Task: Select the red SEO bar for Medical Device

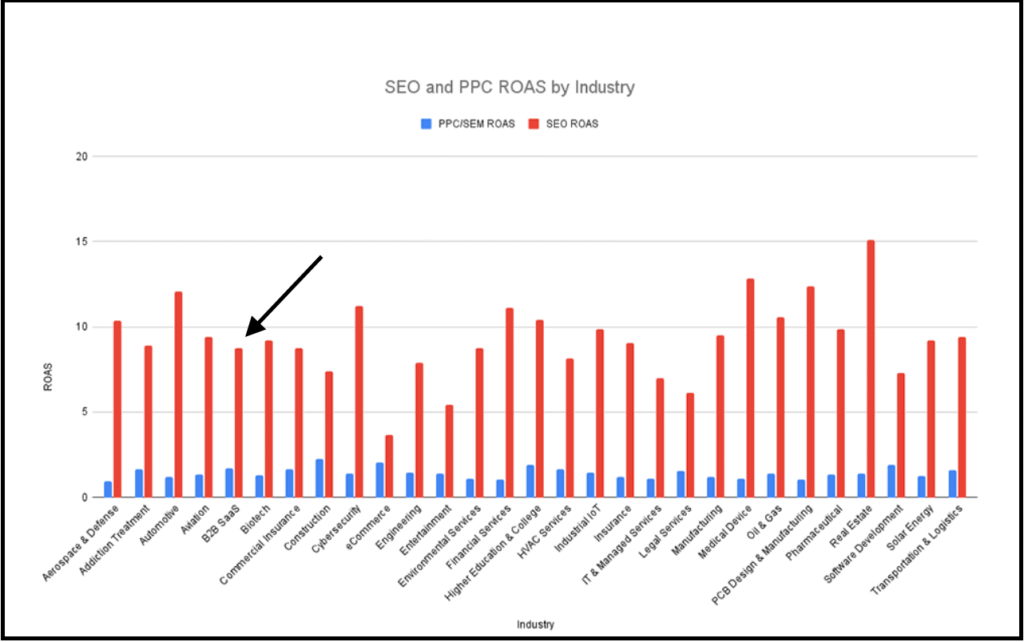Action: 750,388
